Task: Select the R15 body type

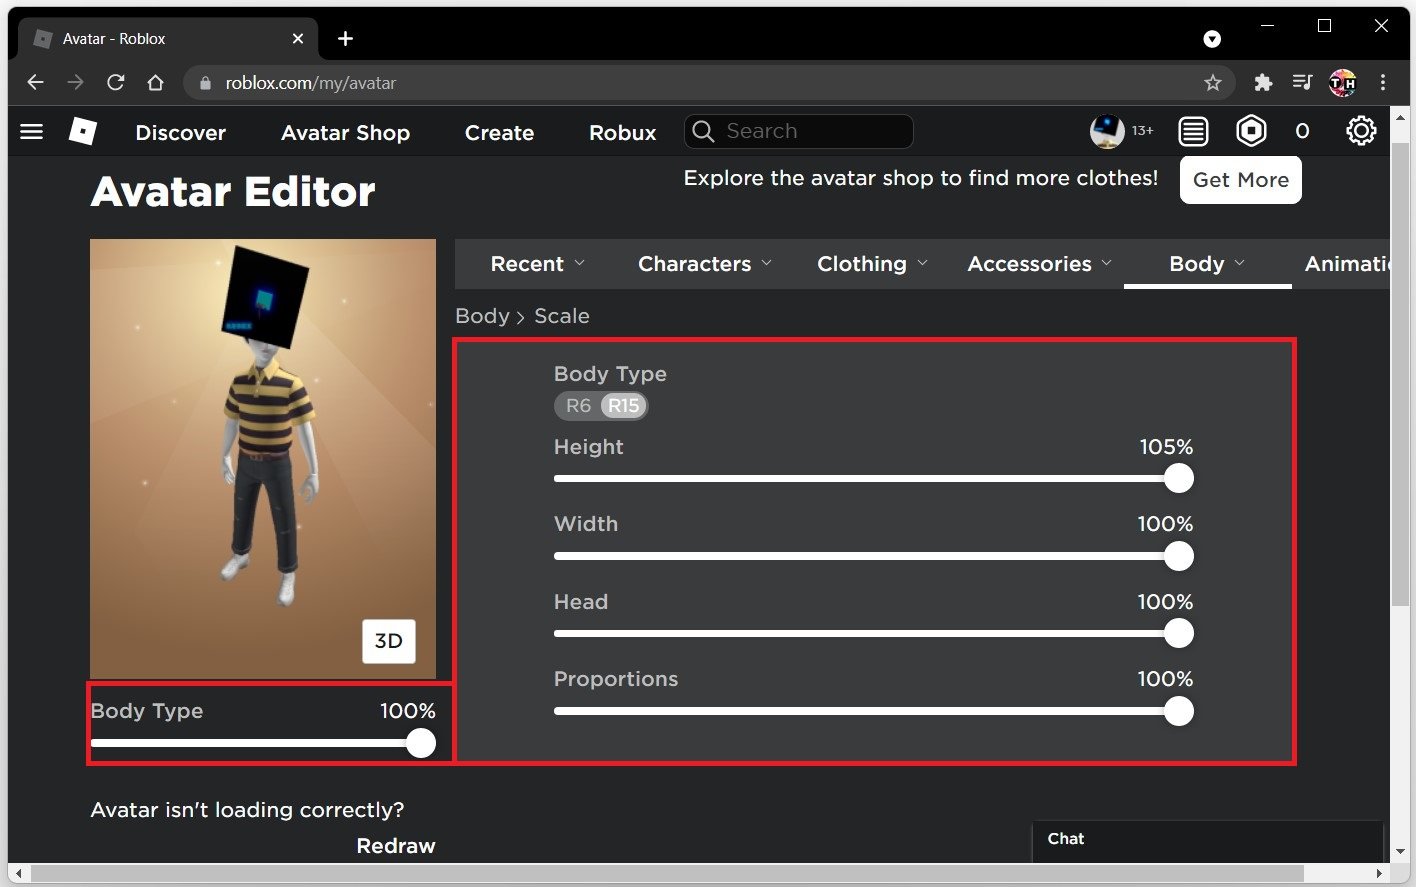Action: click(623, 406)
